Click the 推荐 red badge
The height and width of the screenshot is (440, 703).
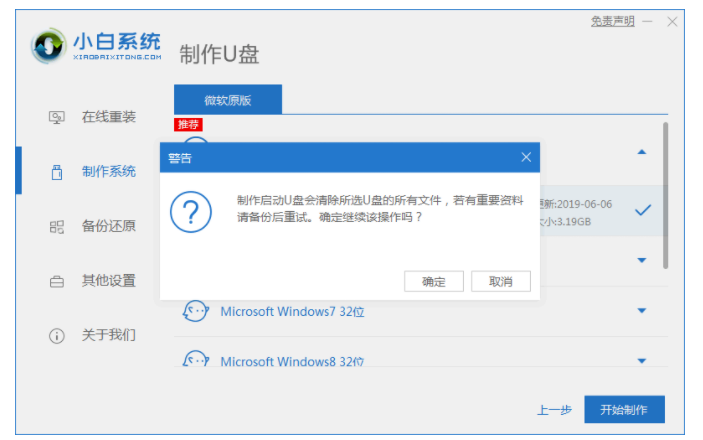[188, 124]
